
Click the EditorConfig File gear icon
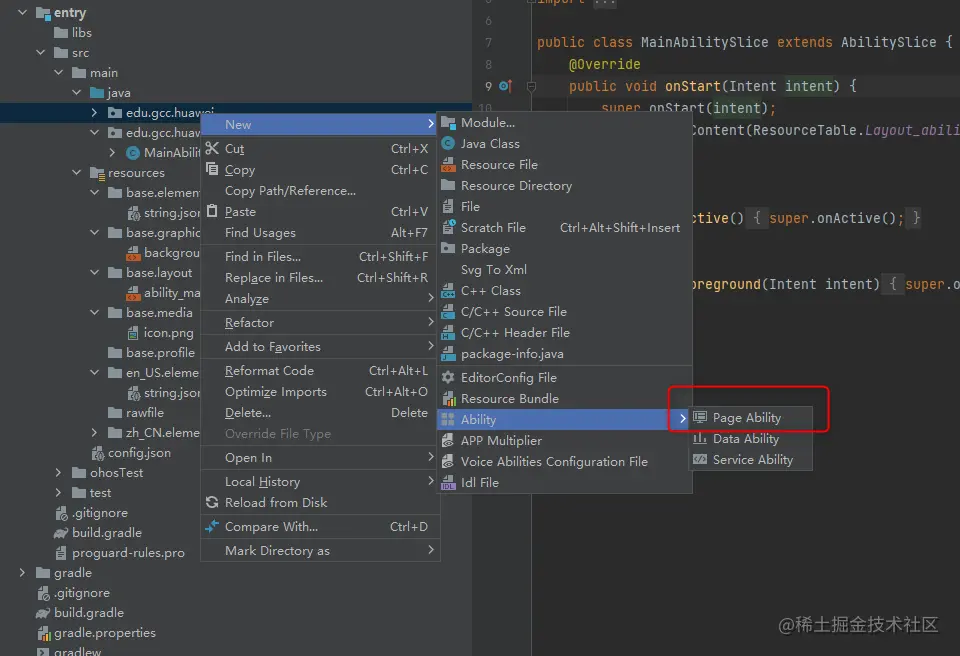tap(448, 377)
